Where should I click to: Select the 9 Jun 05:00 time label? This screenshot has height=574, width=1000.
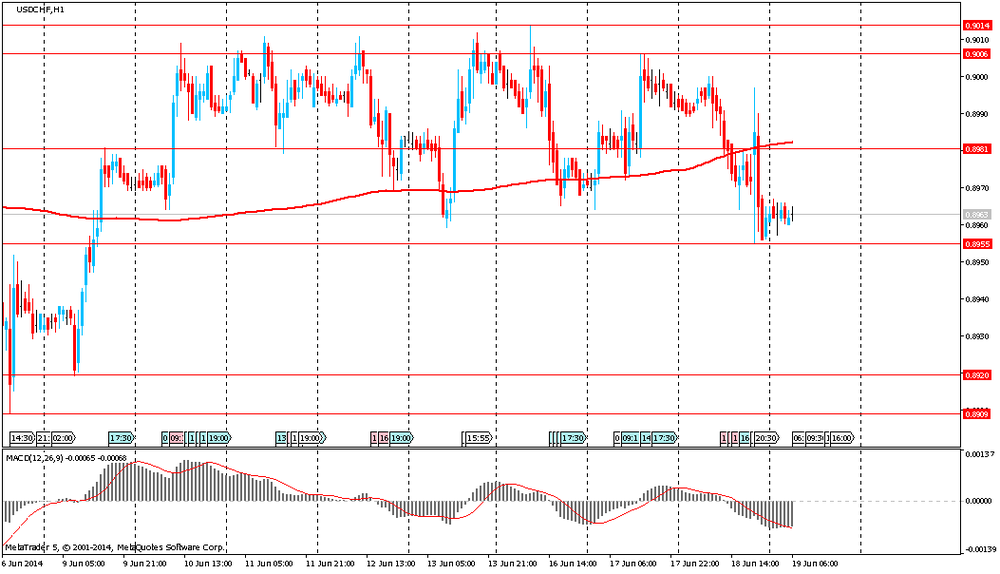[x=84, y=564]
